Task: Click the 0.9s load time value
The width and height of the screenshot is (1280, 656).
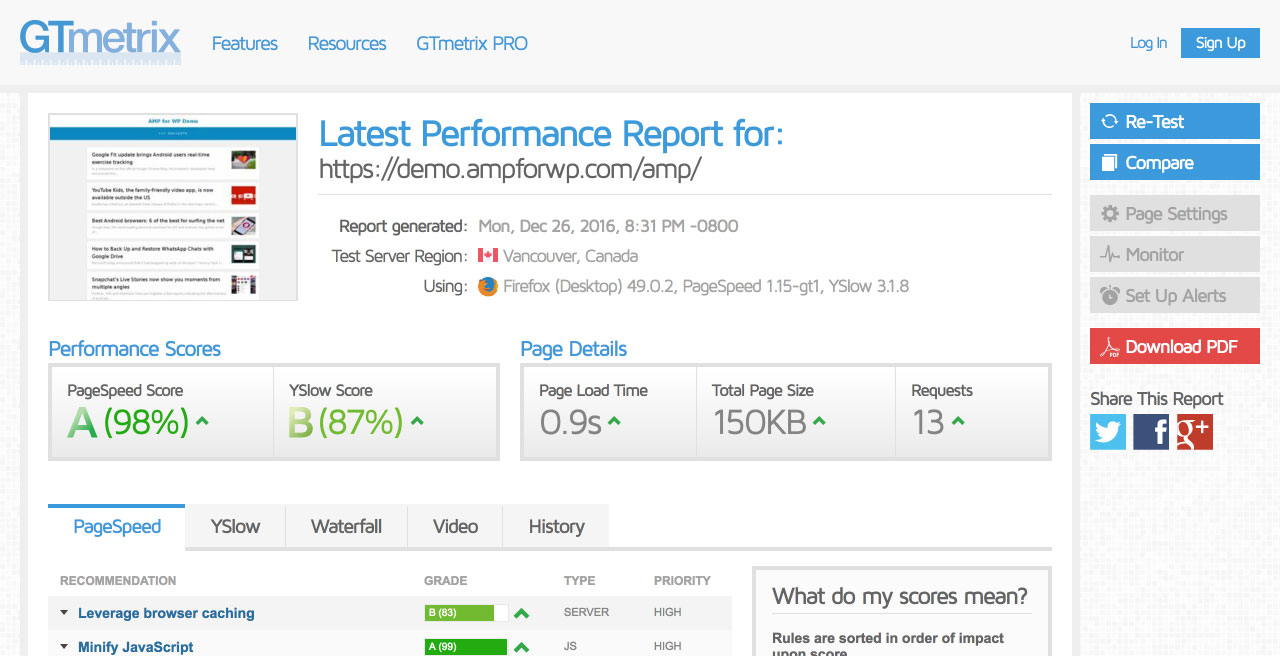Action: click(x=571, y=422)
